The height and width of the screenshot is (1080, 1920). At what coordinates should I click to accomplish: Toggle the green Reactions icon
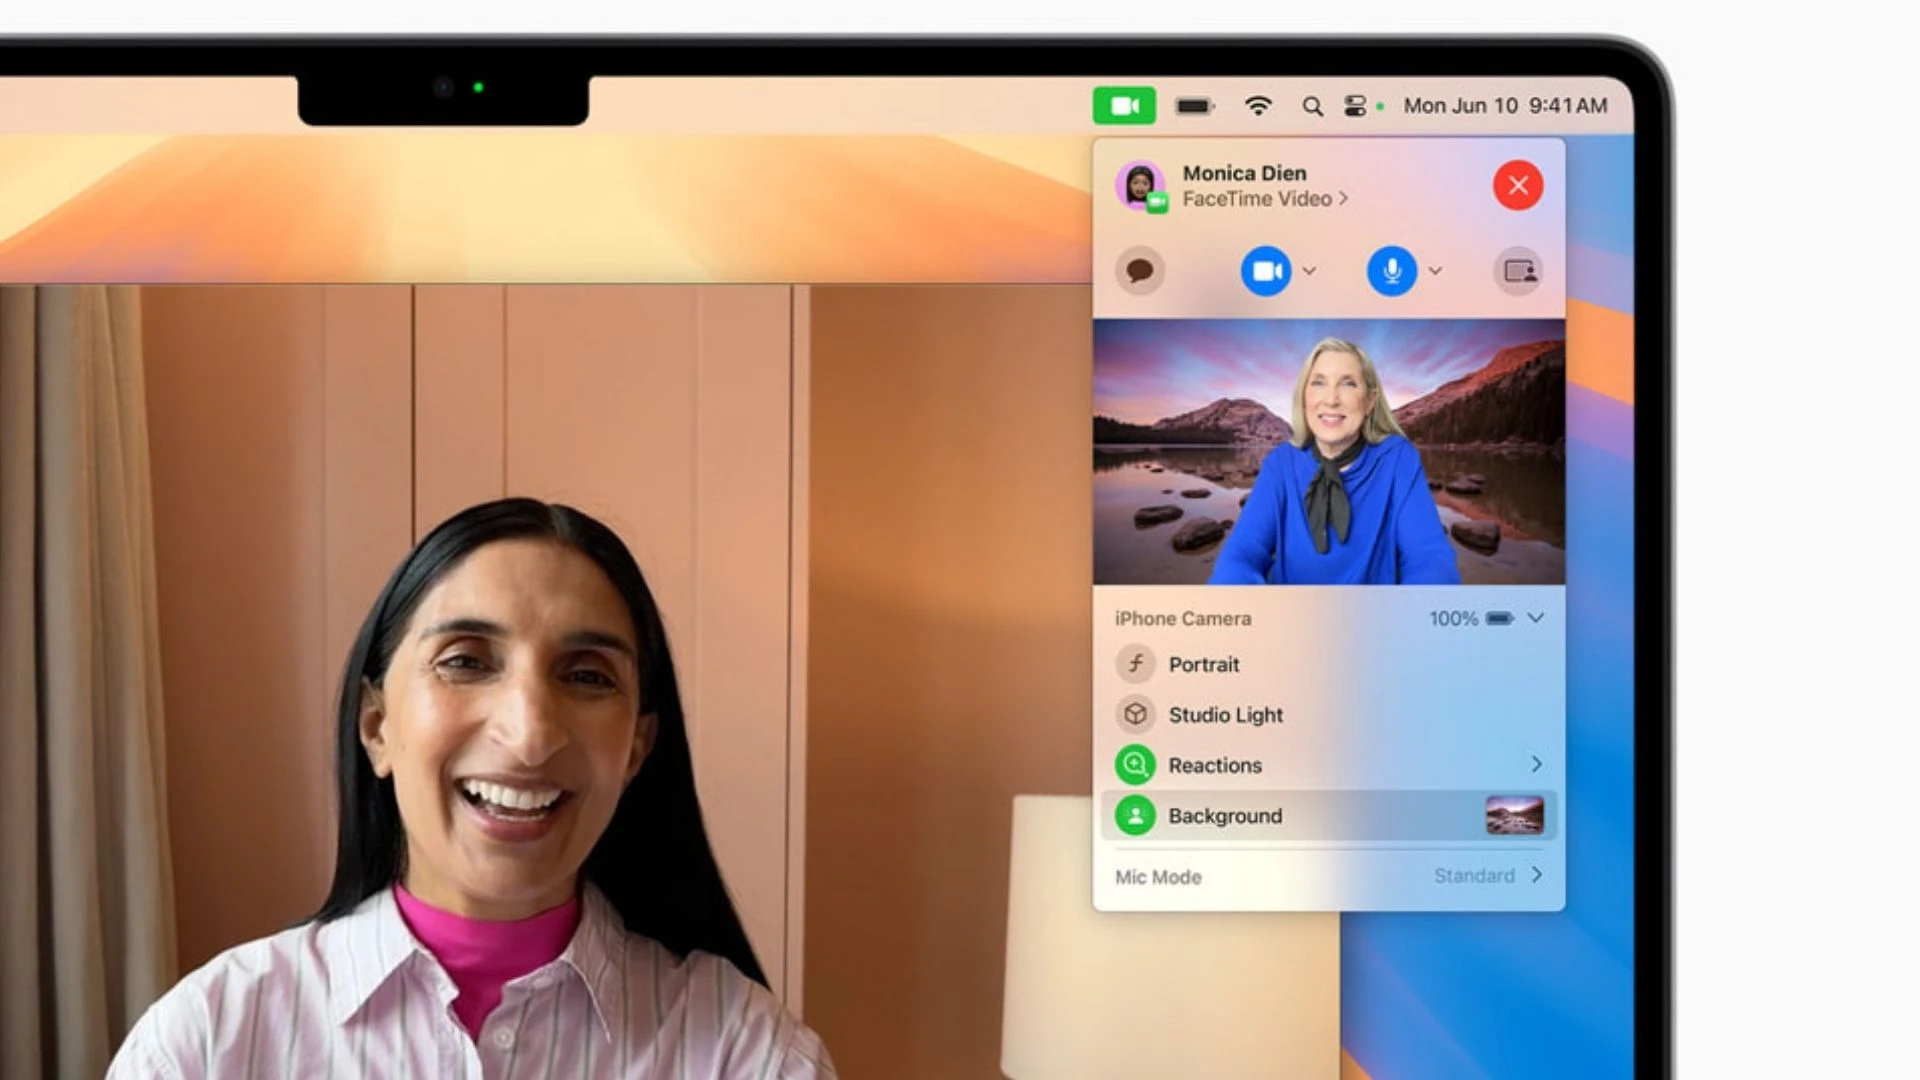point(1135,765)
